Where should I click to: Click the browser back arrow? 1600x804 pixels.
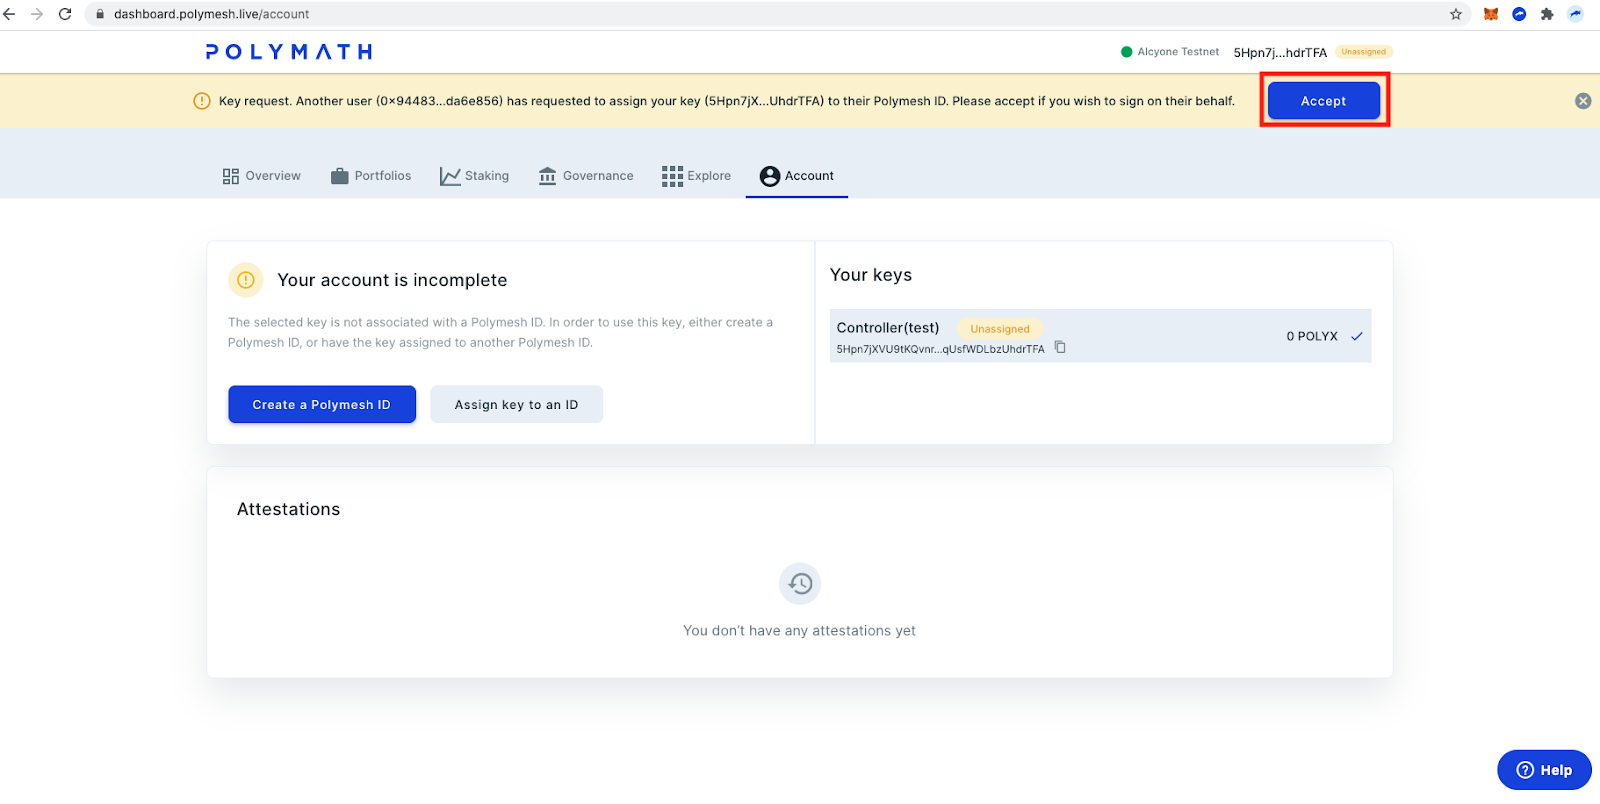pyautogui.click(x=10, y=14)
